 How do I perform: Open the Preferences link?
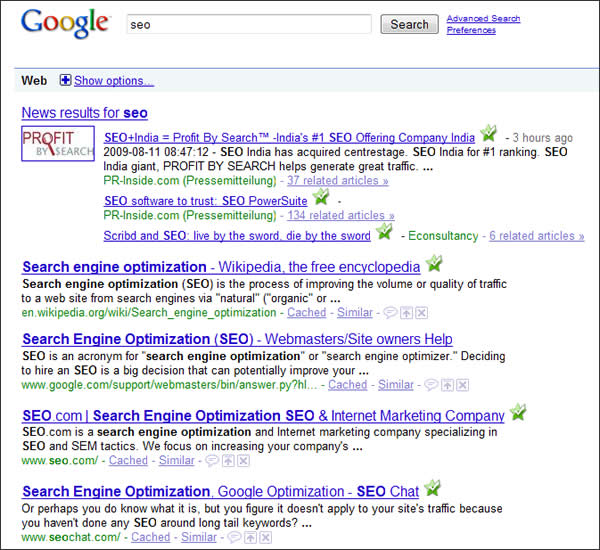(471, 30)
